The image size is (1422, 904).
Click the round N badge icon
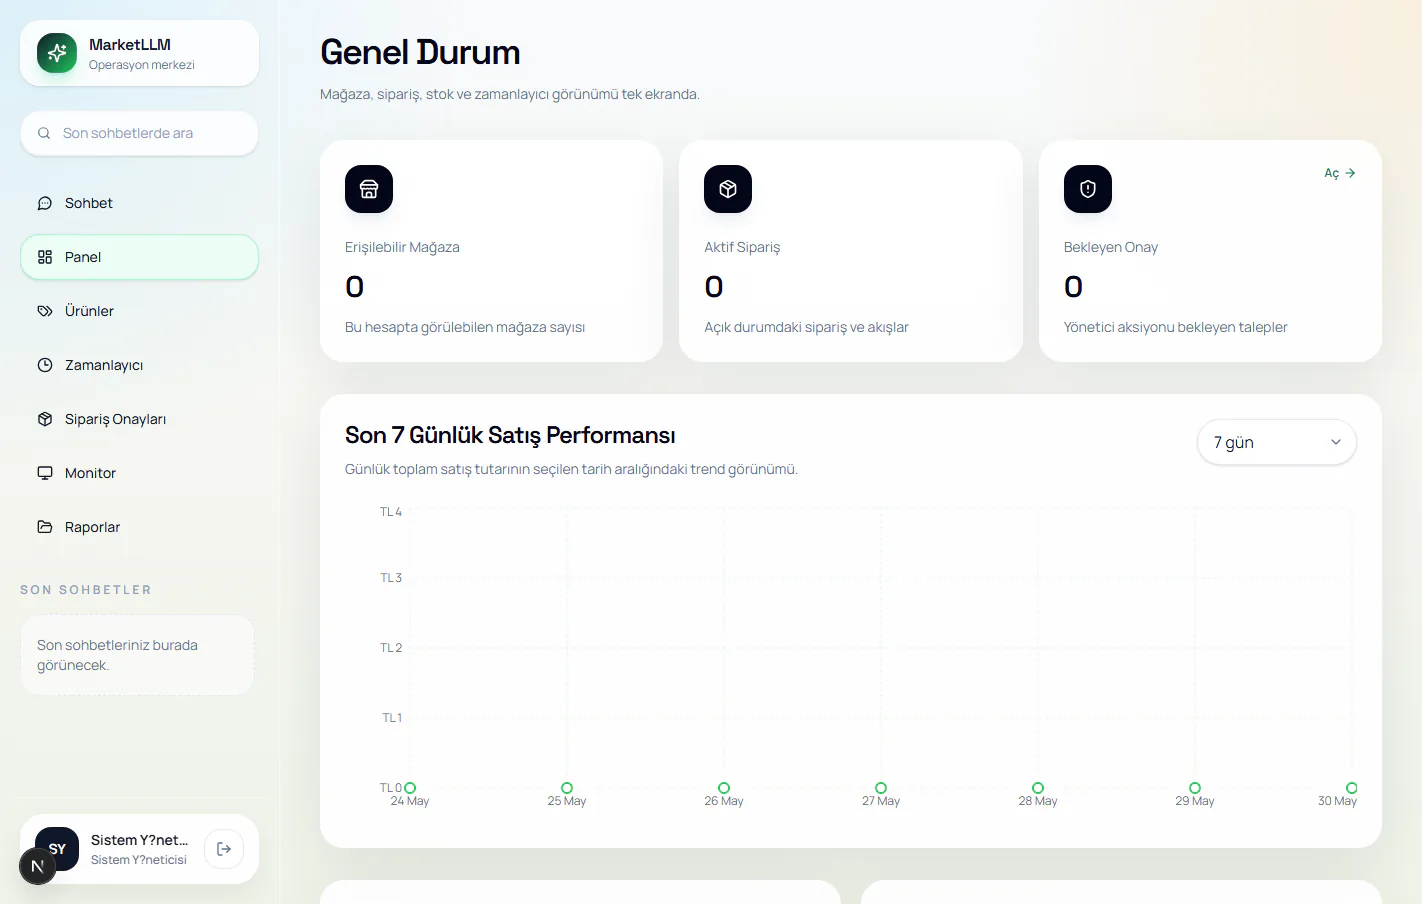[x=37, y=866]
